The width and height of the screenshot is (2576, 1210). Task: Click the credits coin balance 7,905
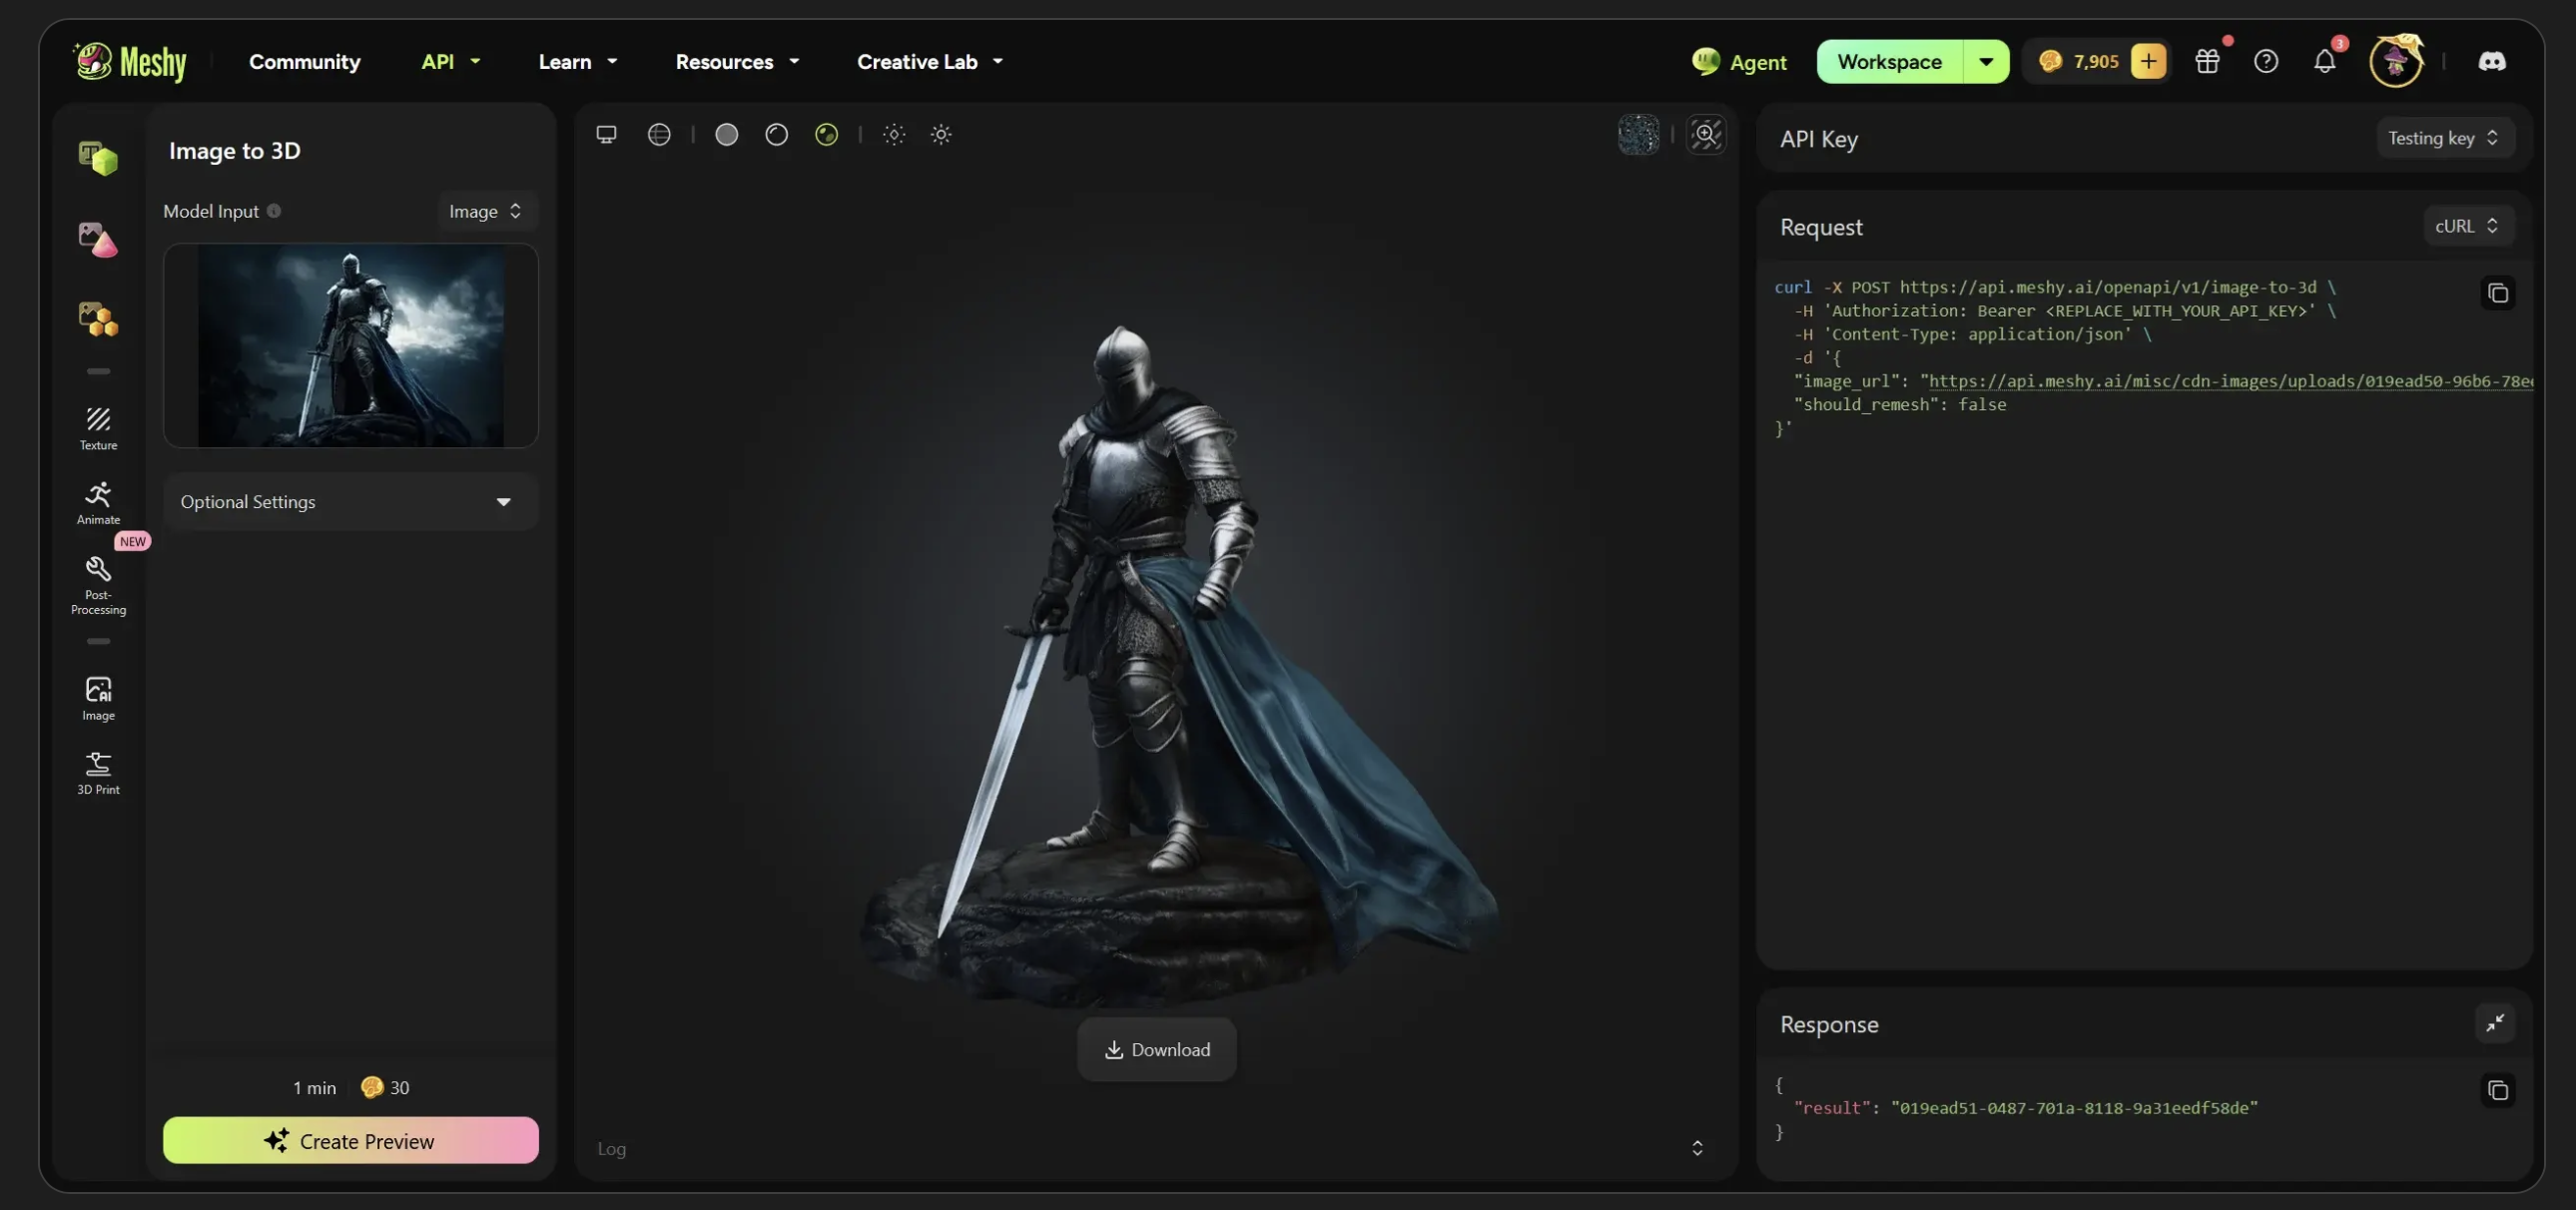pyautogui.click(x=2078, y=62)
